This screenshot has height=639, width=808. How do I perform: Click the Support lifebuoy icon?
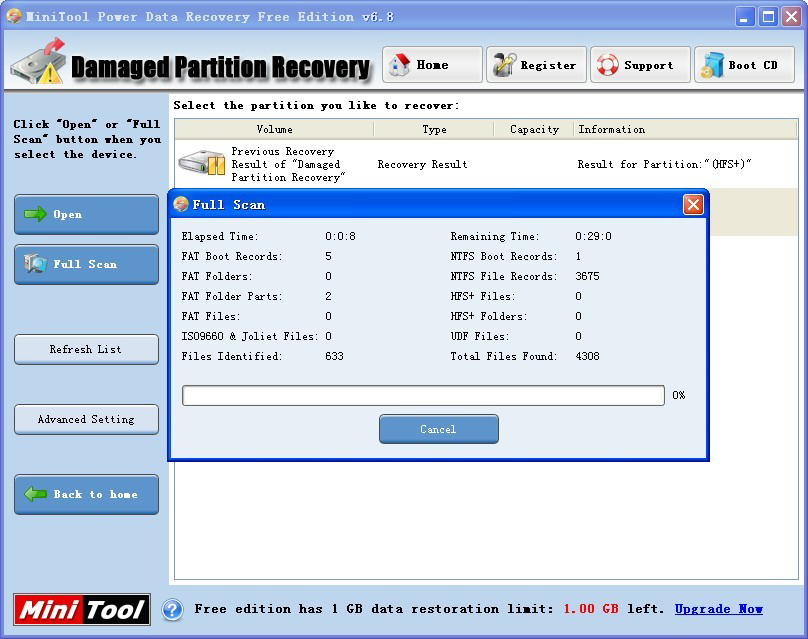(x=607, y=65)
